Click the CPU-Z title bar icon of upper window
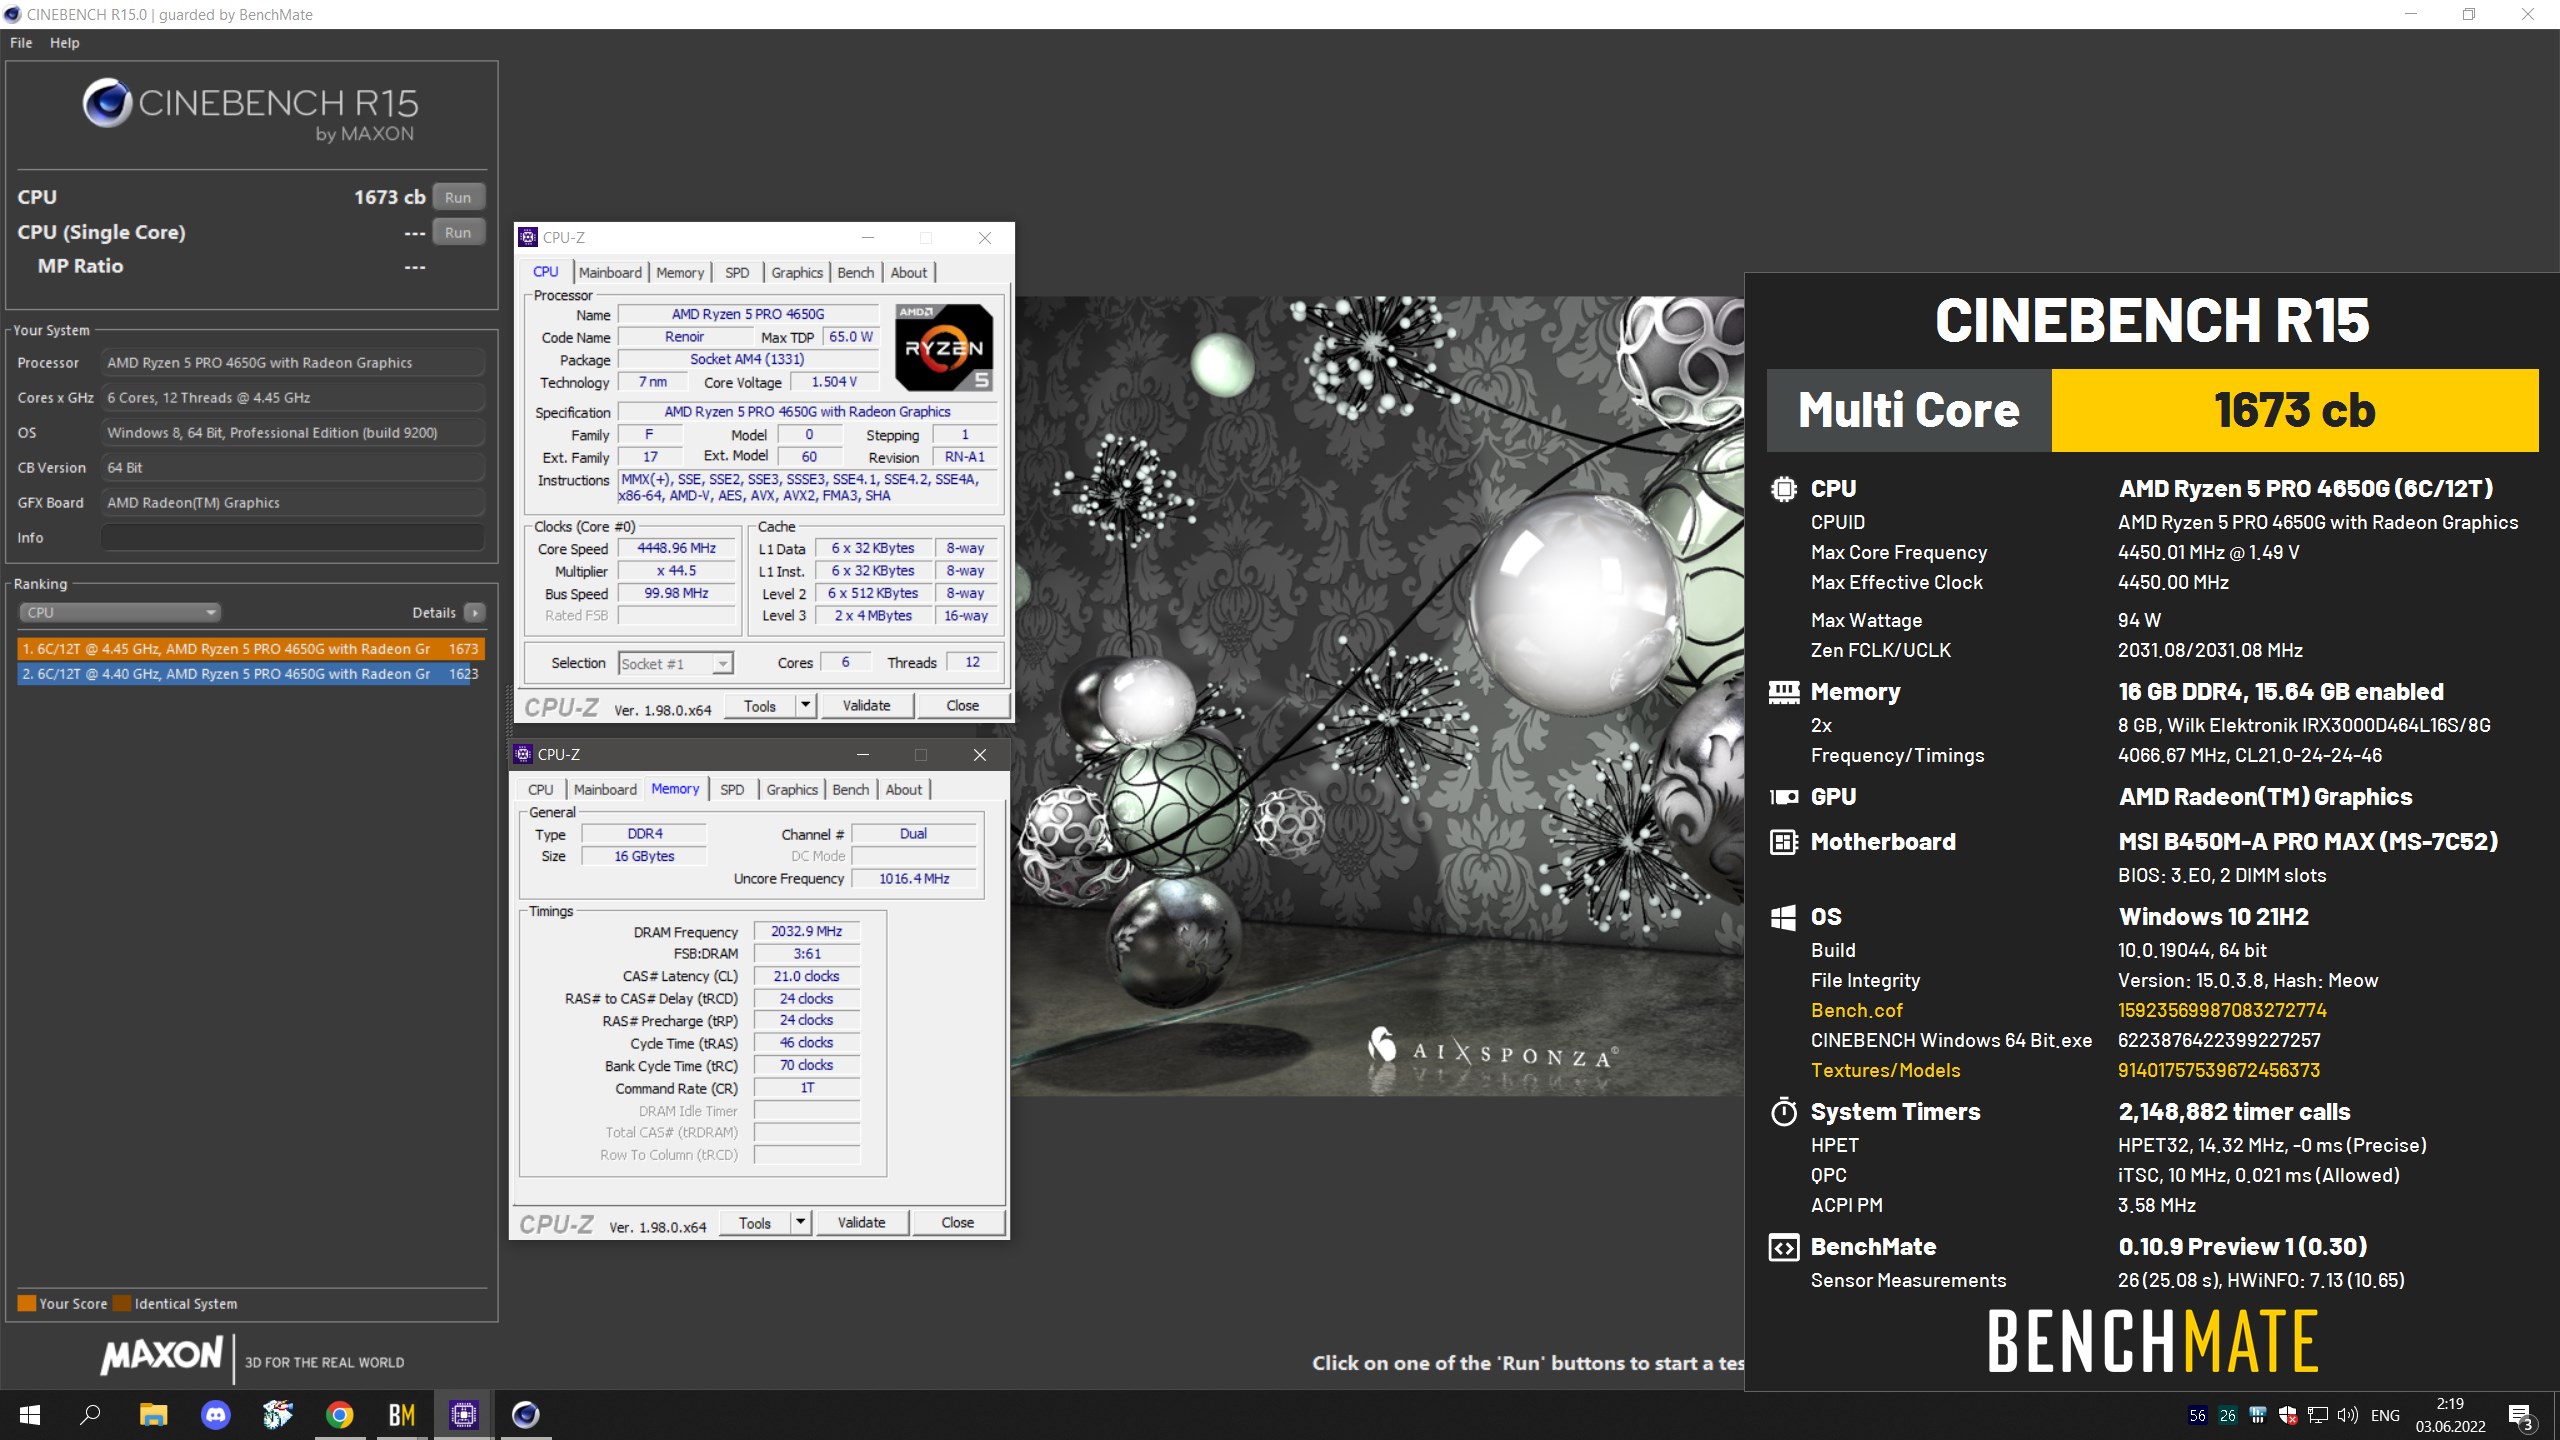 [528, 237]
